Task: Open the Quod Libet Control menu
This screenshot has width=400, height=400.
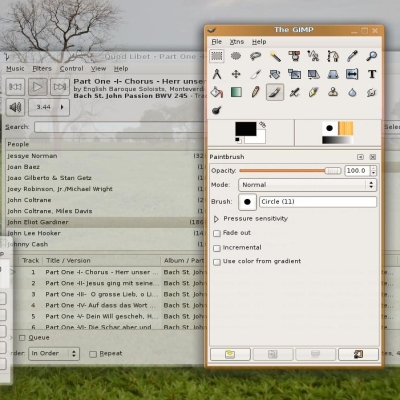Action: 71,69
